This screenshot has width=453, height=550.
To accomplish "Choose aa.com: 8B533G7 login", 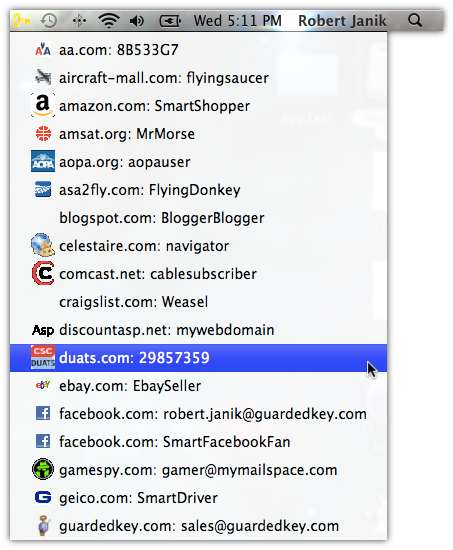I will 199,50.
